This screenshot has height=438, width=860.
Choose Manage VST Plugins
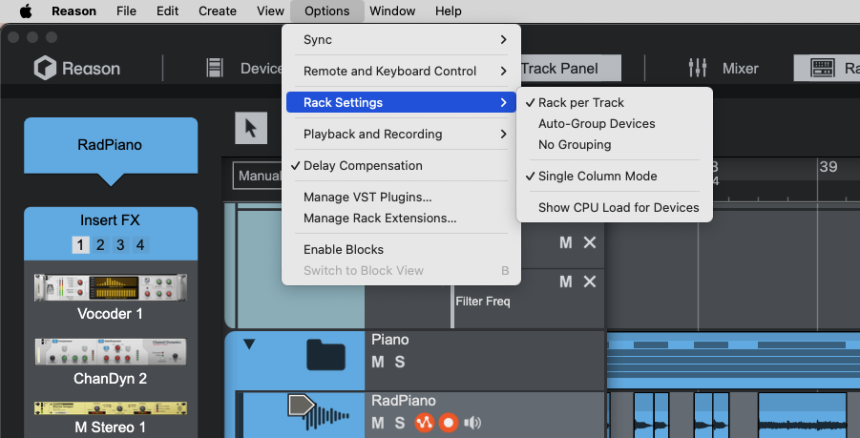pos(401,197)
